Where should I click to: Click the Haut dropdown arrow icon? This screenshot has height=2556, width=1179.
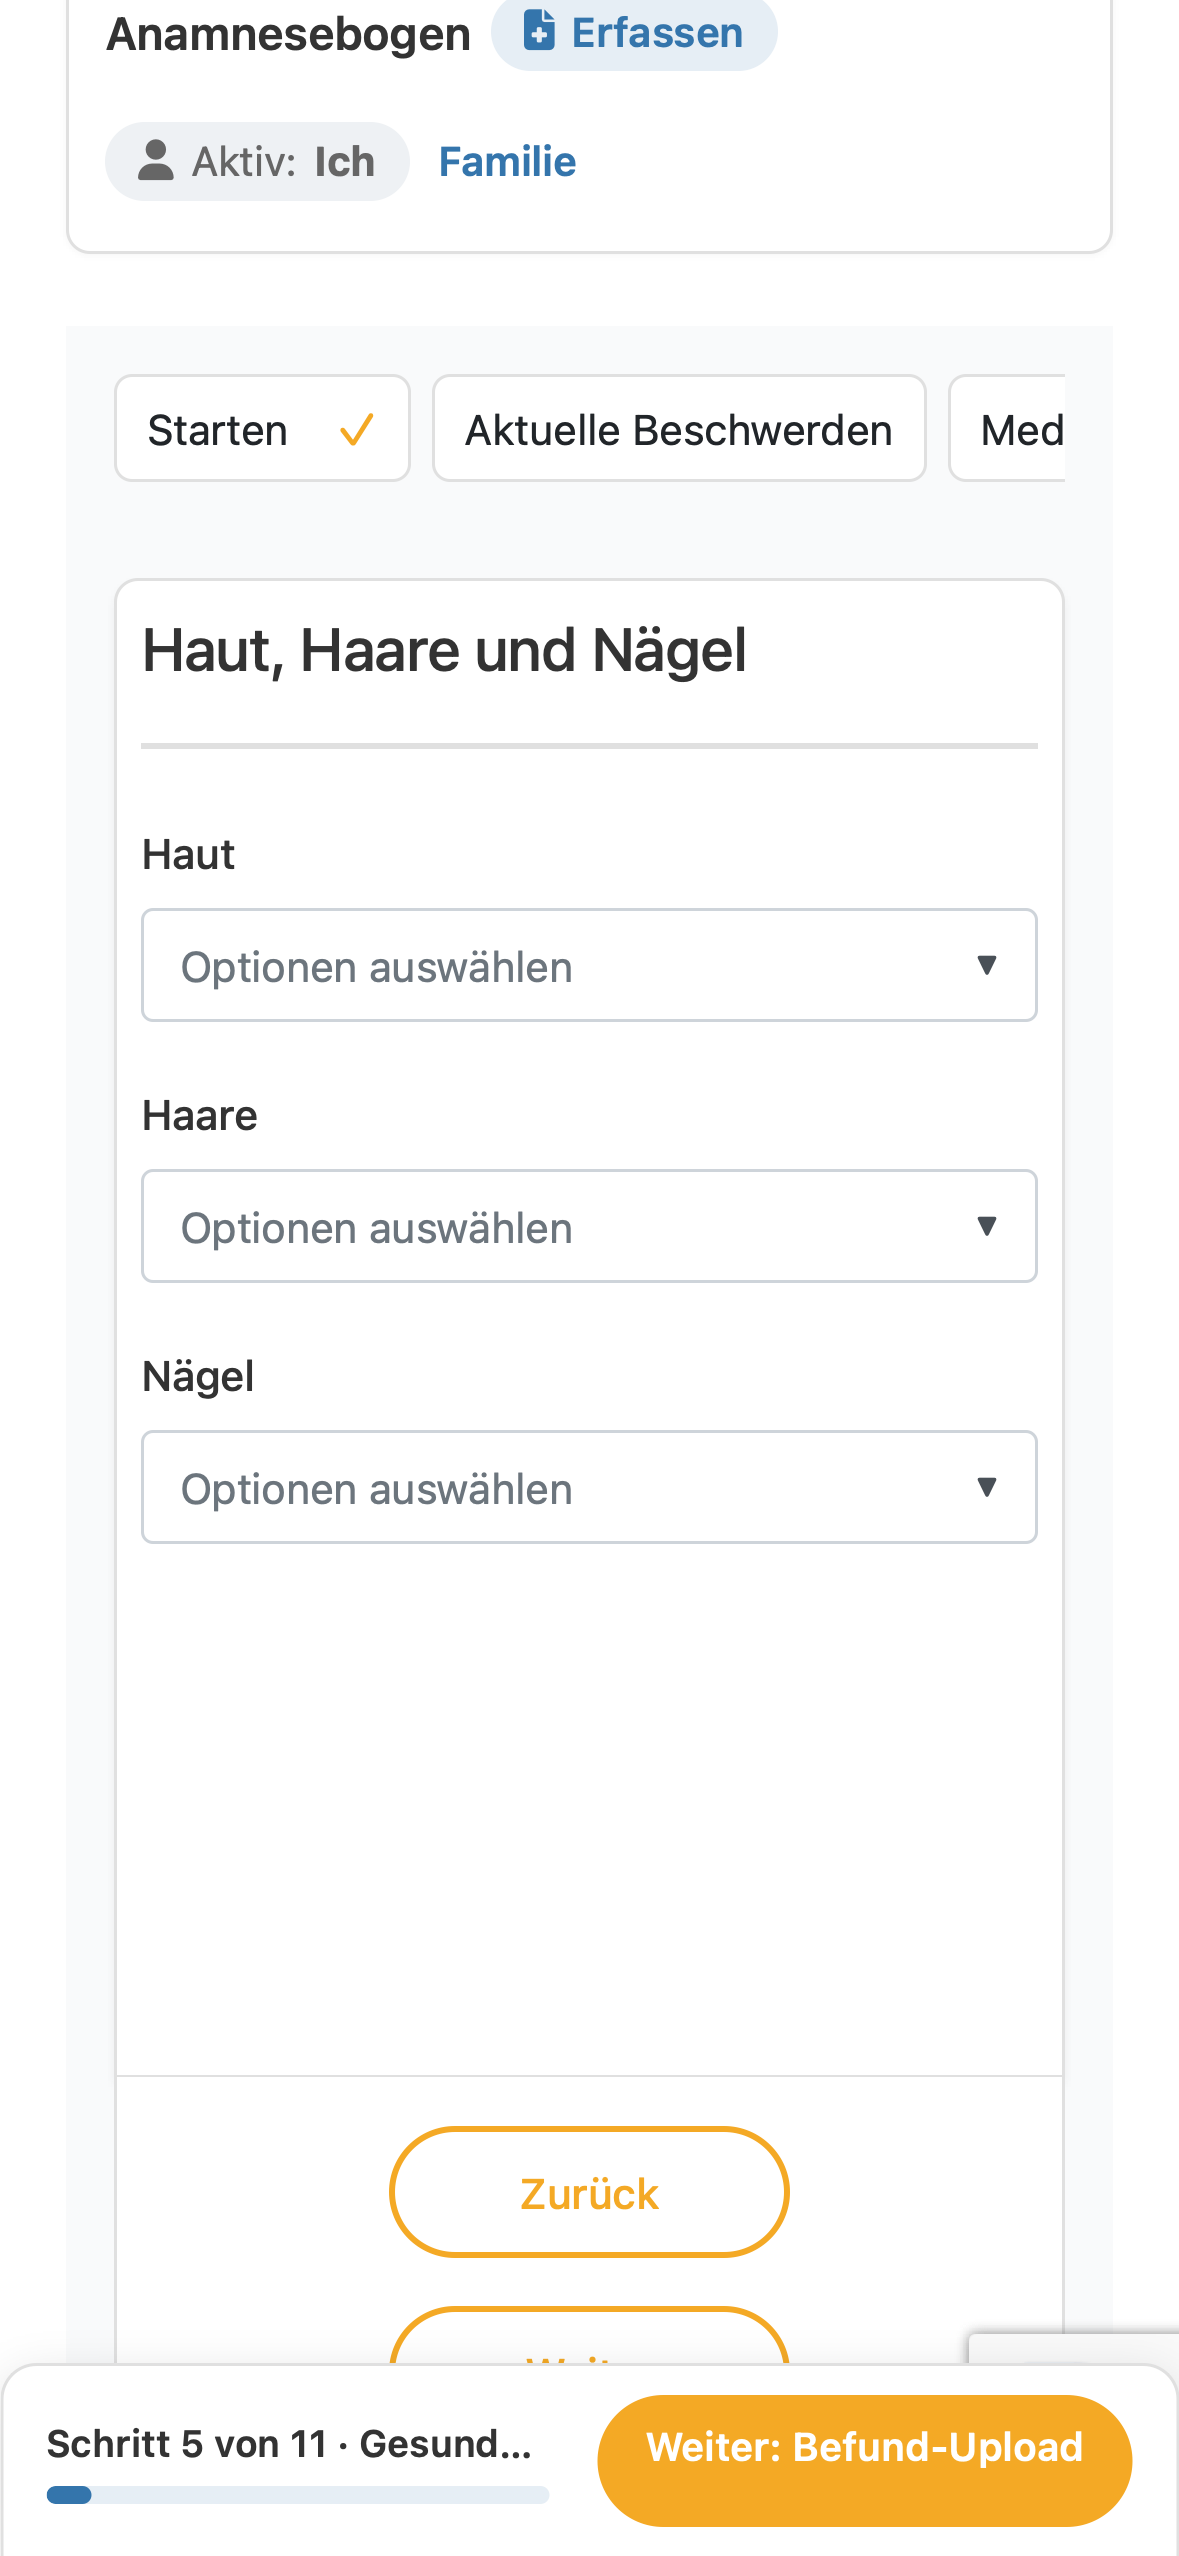click(x=986, y=965)
